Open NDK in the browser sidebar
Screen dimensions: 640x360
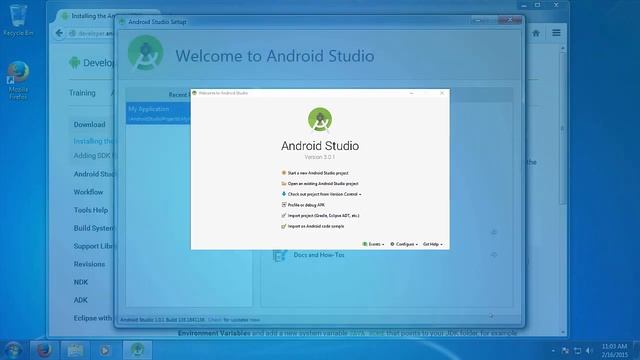81,282
